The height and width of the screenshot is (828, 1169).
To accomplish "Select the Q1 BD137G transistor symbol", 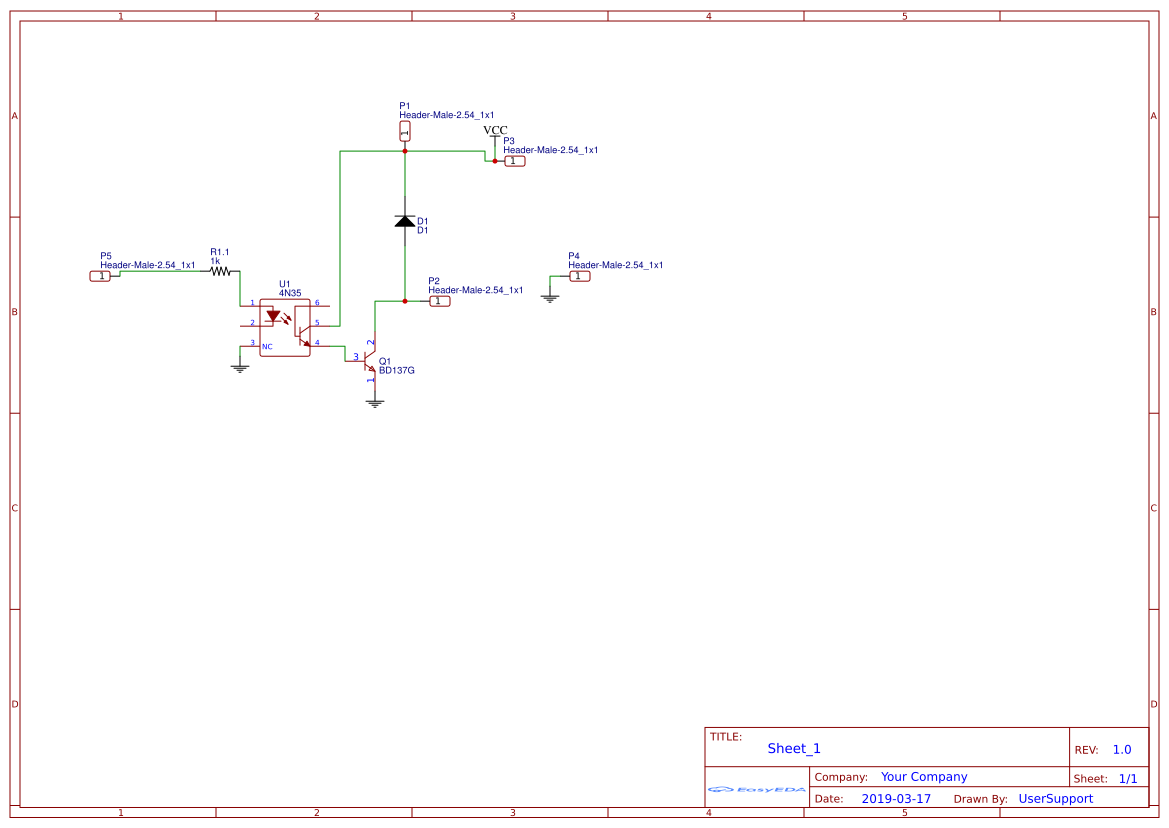I will point(370,361).
